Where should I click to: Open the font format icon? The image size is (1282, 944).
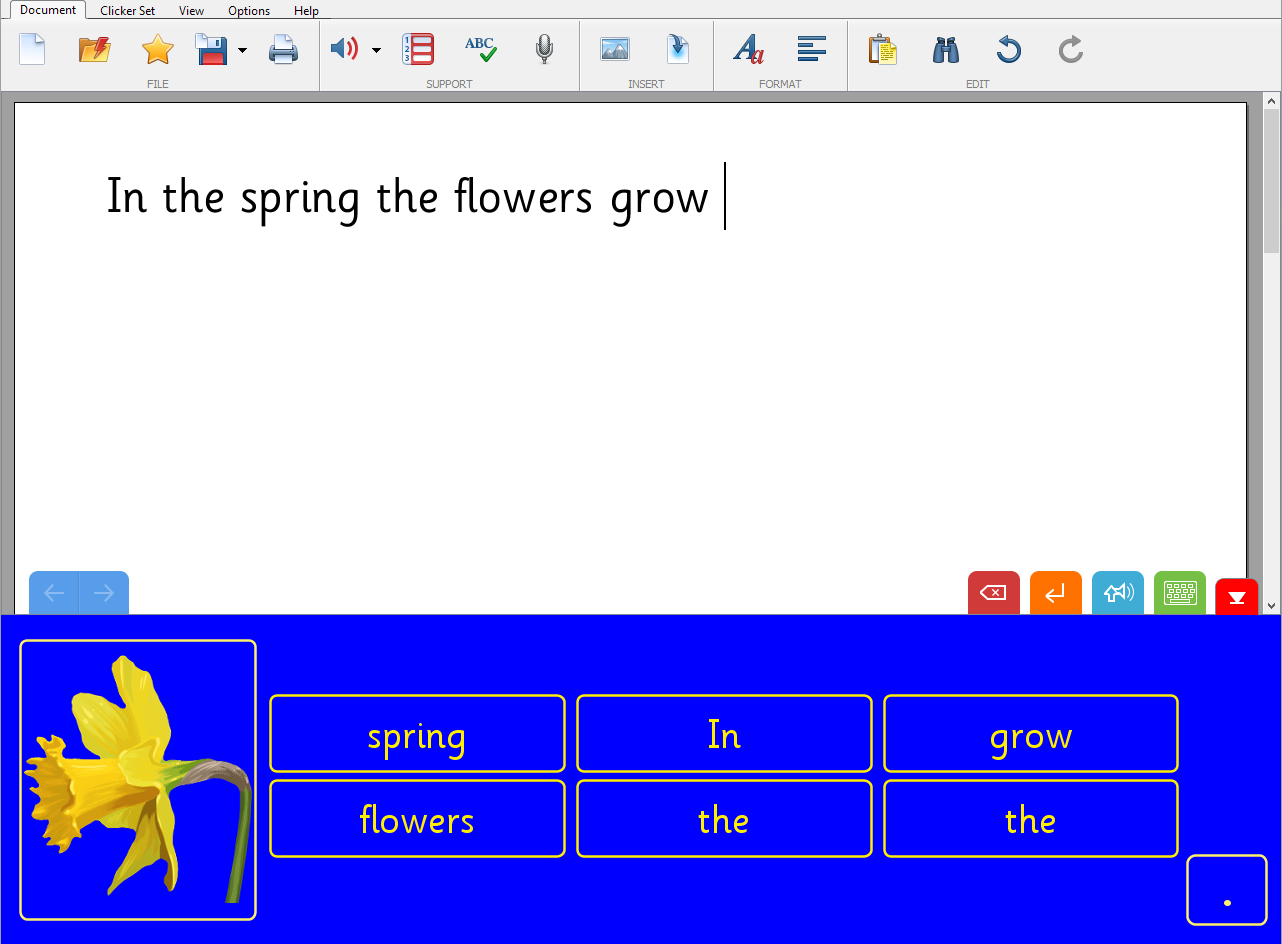(x=748, y=48)
